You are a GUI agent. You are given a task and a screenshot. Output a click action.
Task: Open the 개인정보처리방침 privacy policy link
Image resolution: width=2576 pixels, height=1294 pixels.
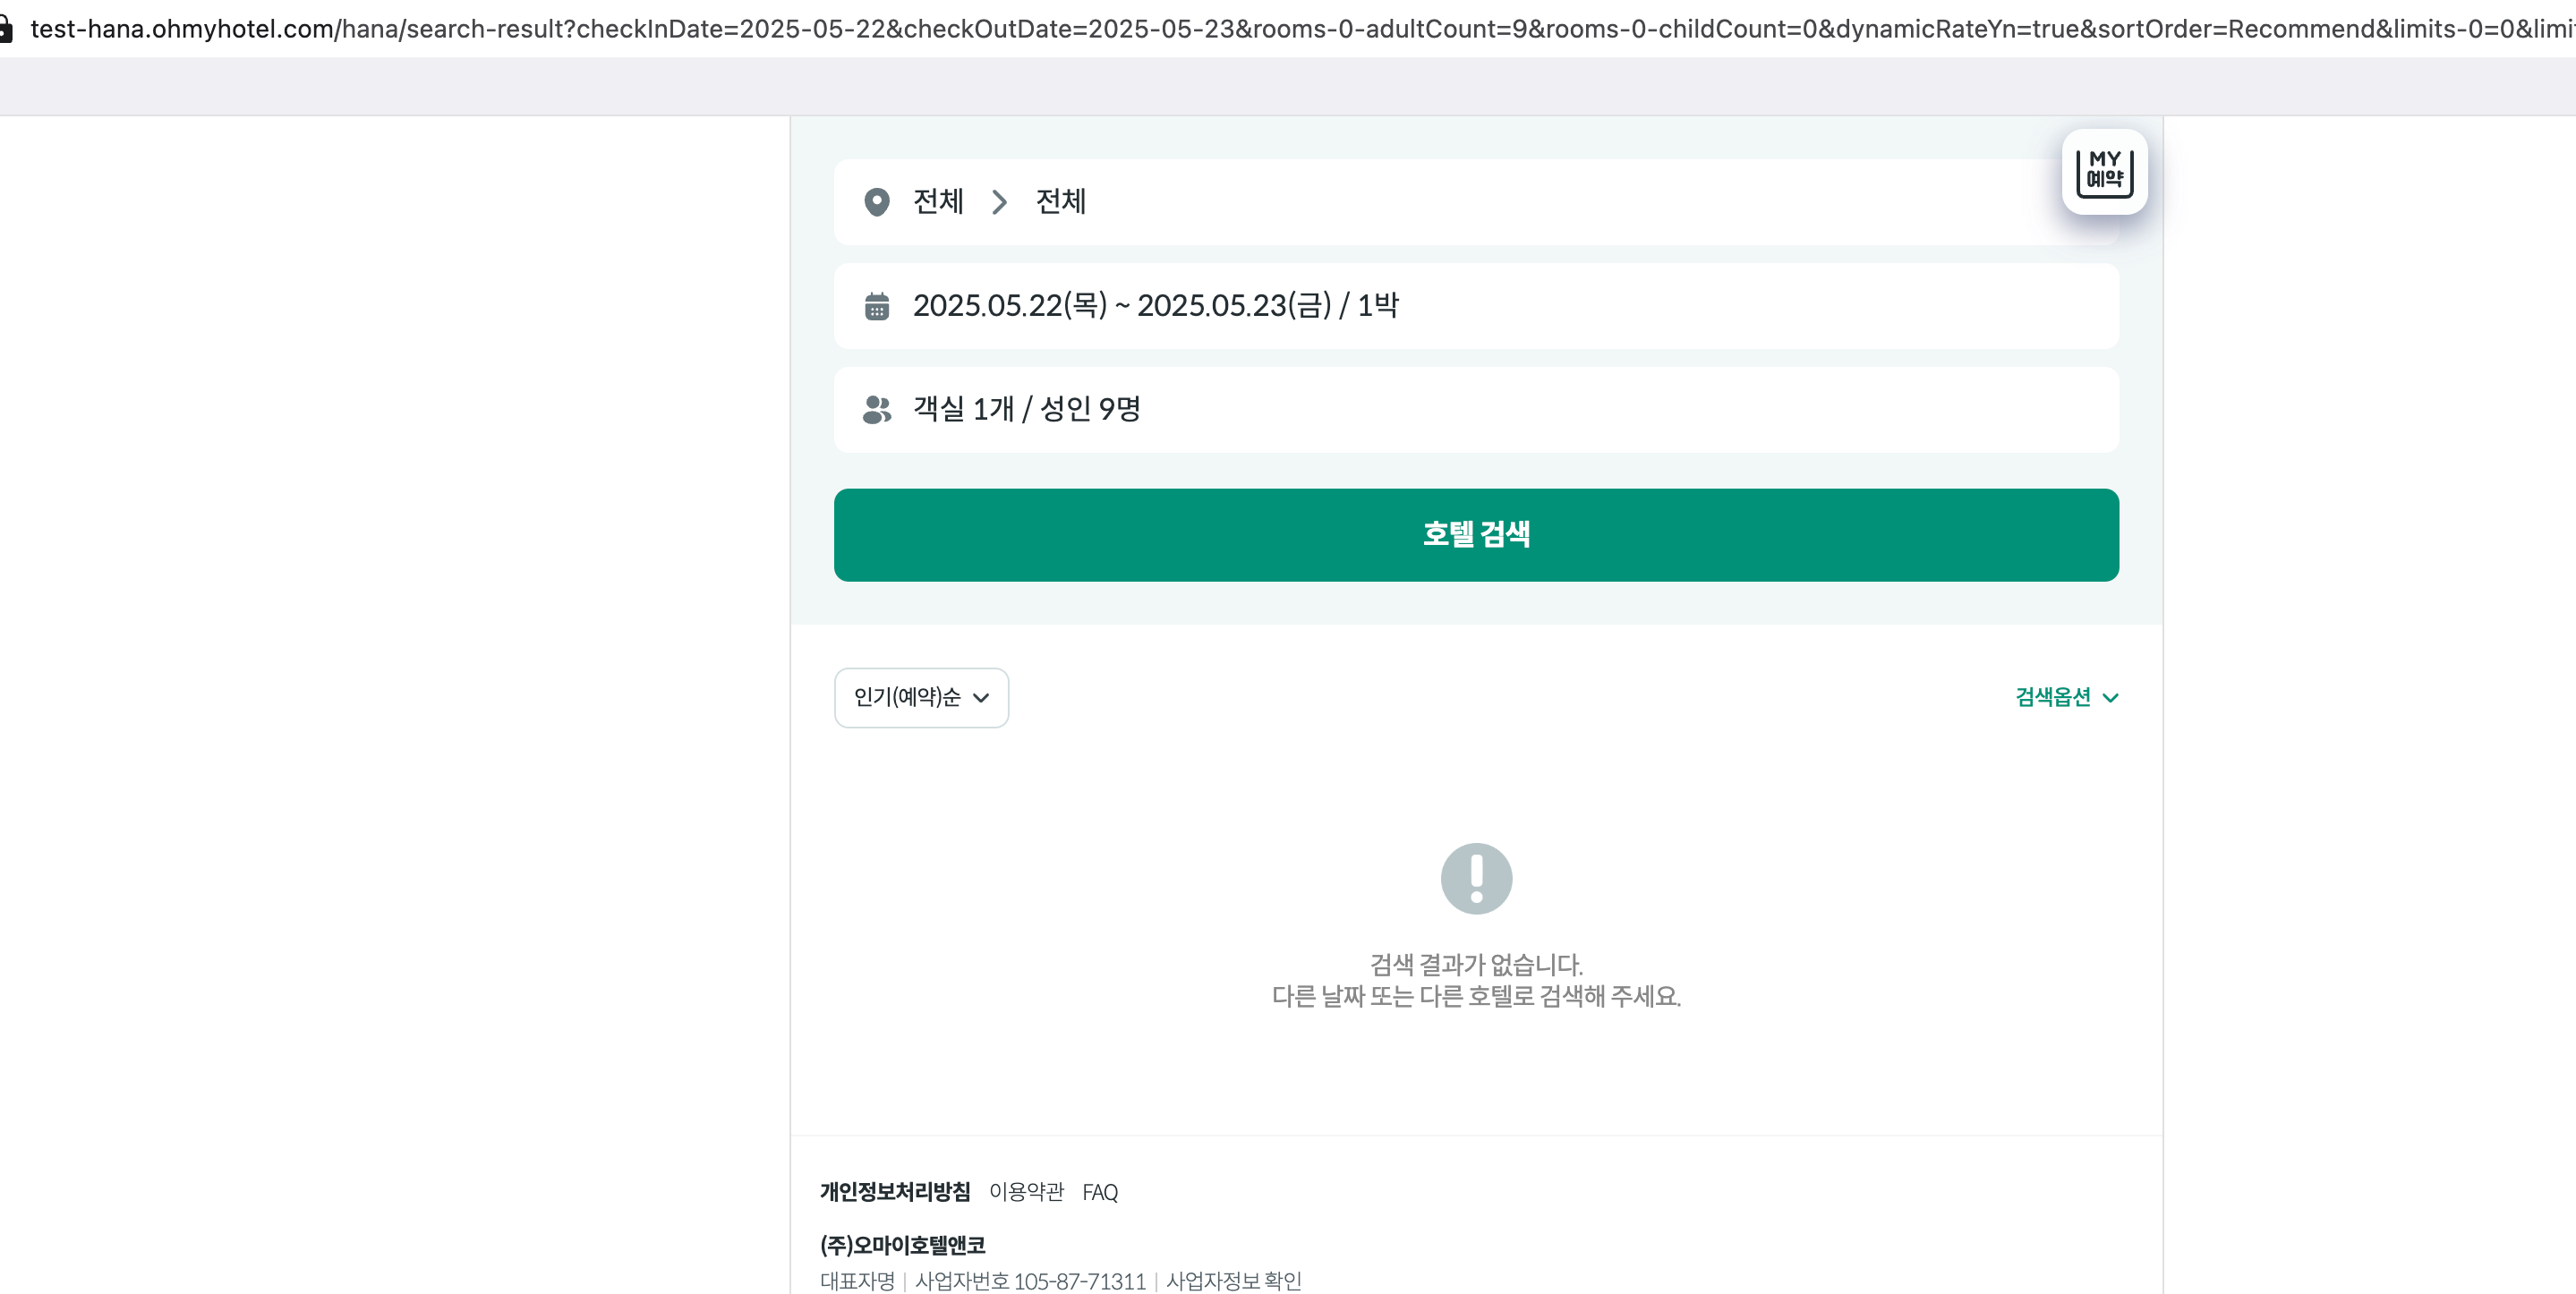coord(894,1191)
